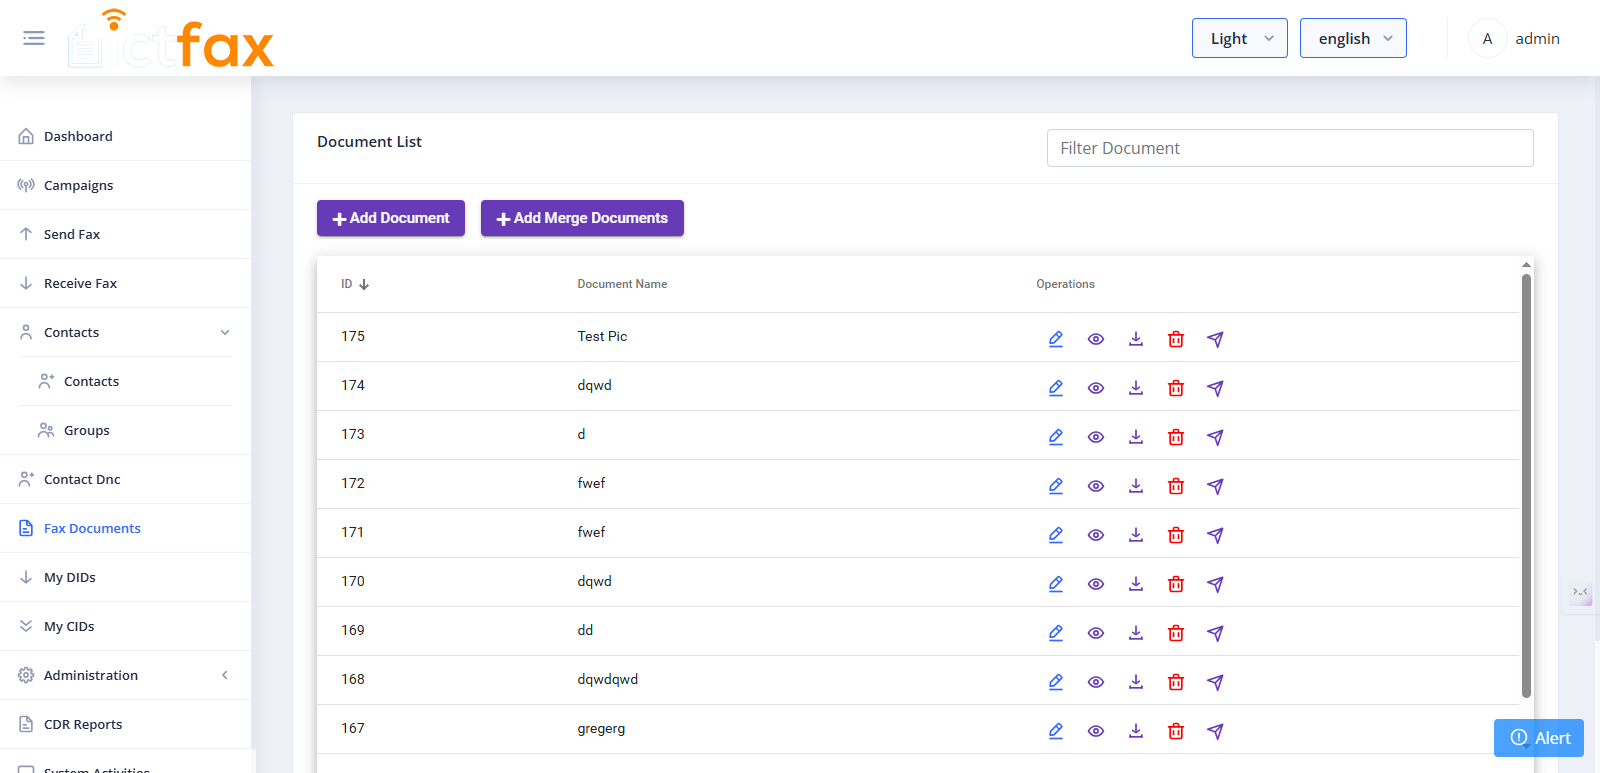Send the gregerg document via fax
The height and width of the screenshot is (773, 1600).
pyautogui.click(x=1215, y=731)
